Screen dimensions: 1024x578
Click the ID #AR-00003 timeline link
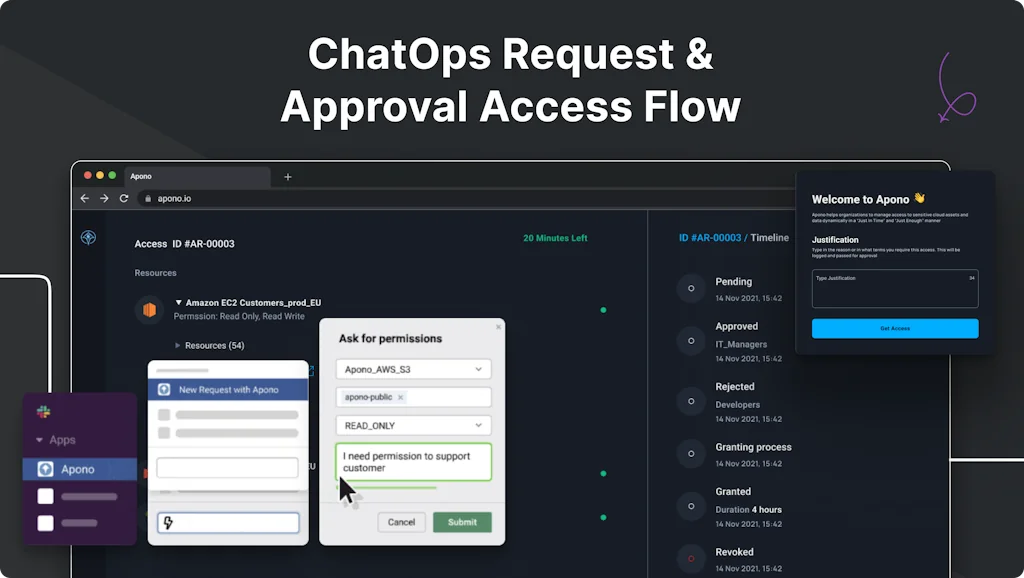click(710, 238)
